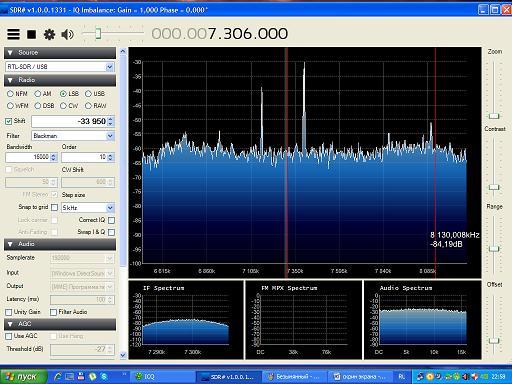Image resolution: width=512 pixels, height=384 pixels.
Task: Enable the Correct IQ checkbox
Action: coord(112,220)
